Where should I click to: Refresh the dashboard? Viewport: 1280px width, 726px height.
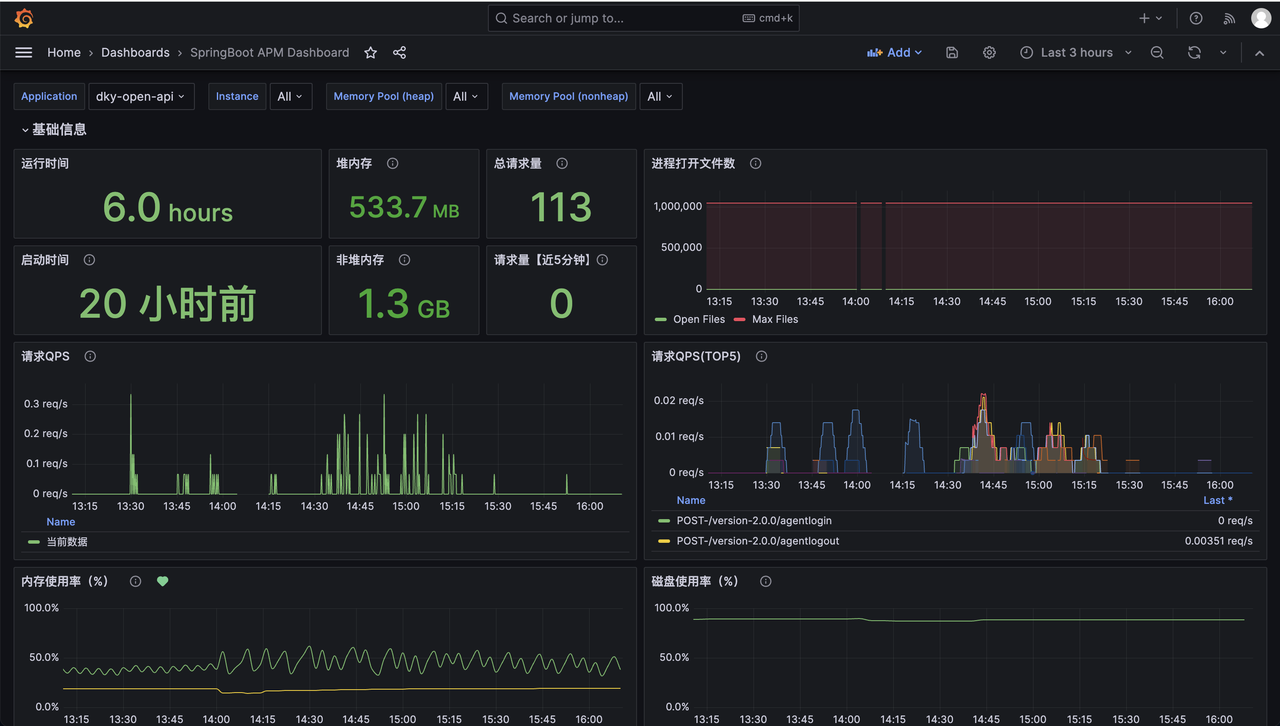point(1194,53)
